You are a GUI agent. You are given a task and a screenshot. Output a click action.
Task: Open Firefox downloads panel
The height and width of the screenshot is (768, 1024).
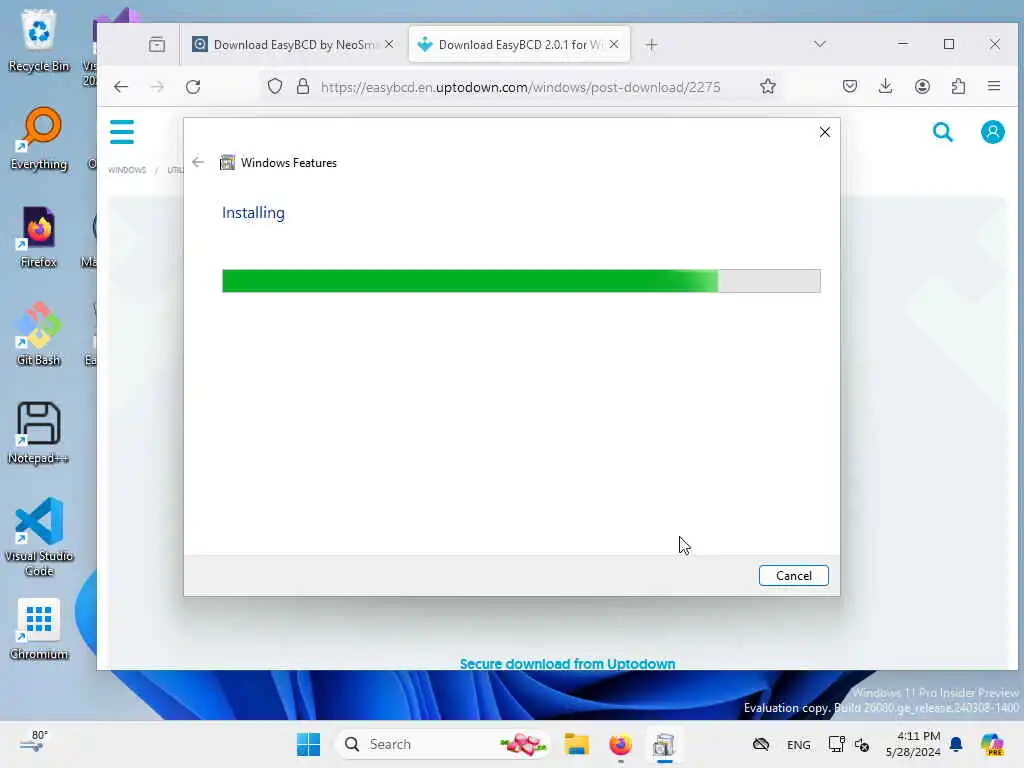[886, 86]
